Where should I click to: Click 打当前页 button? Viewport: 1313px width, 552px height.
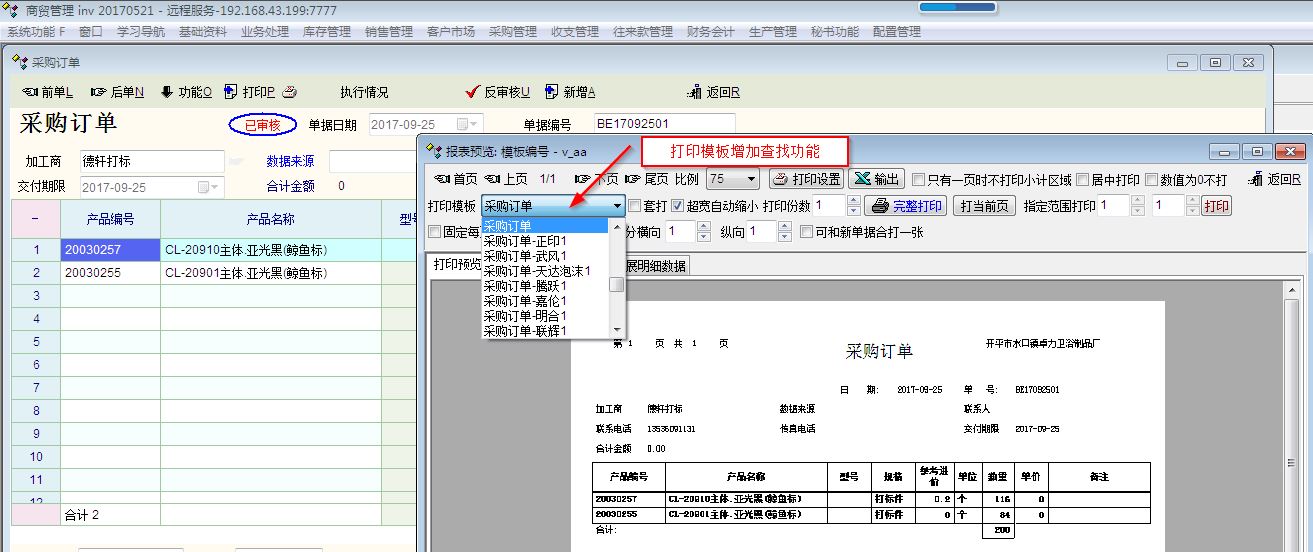984,207
